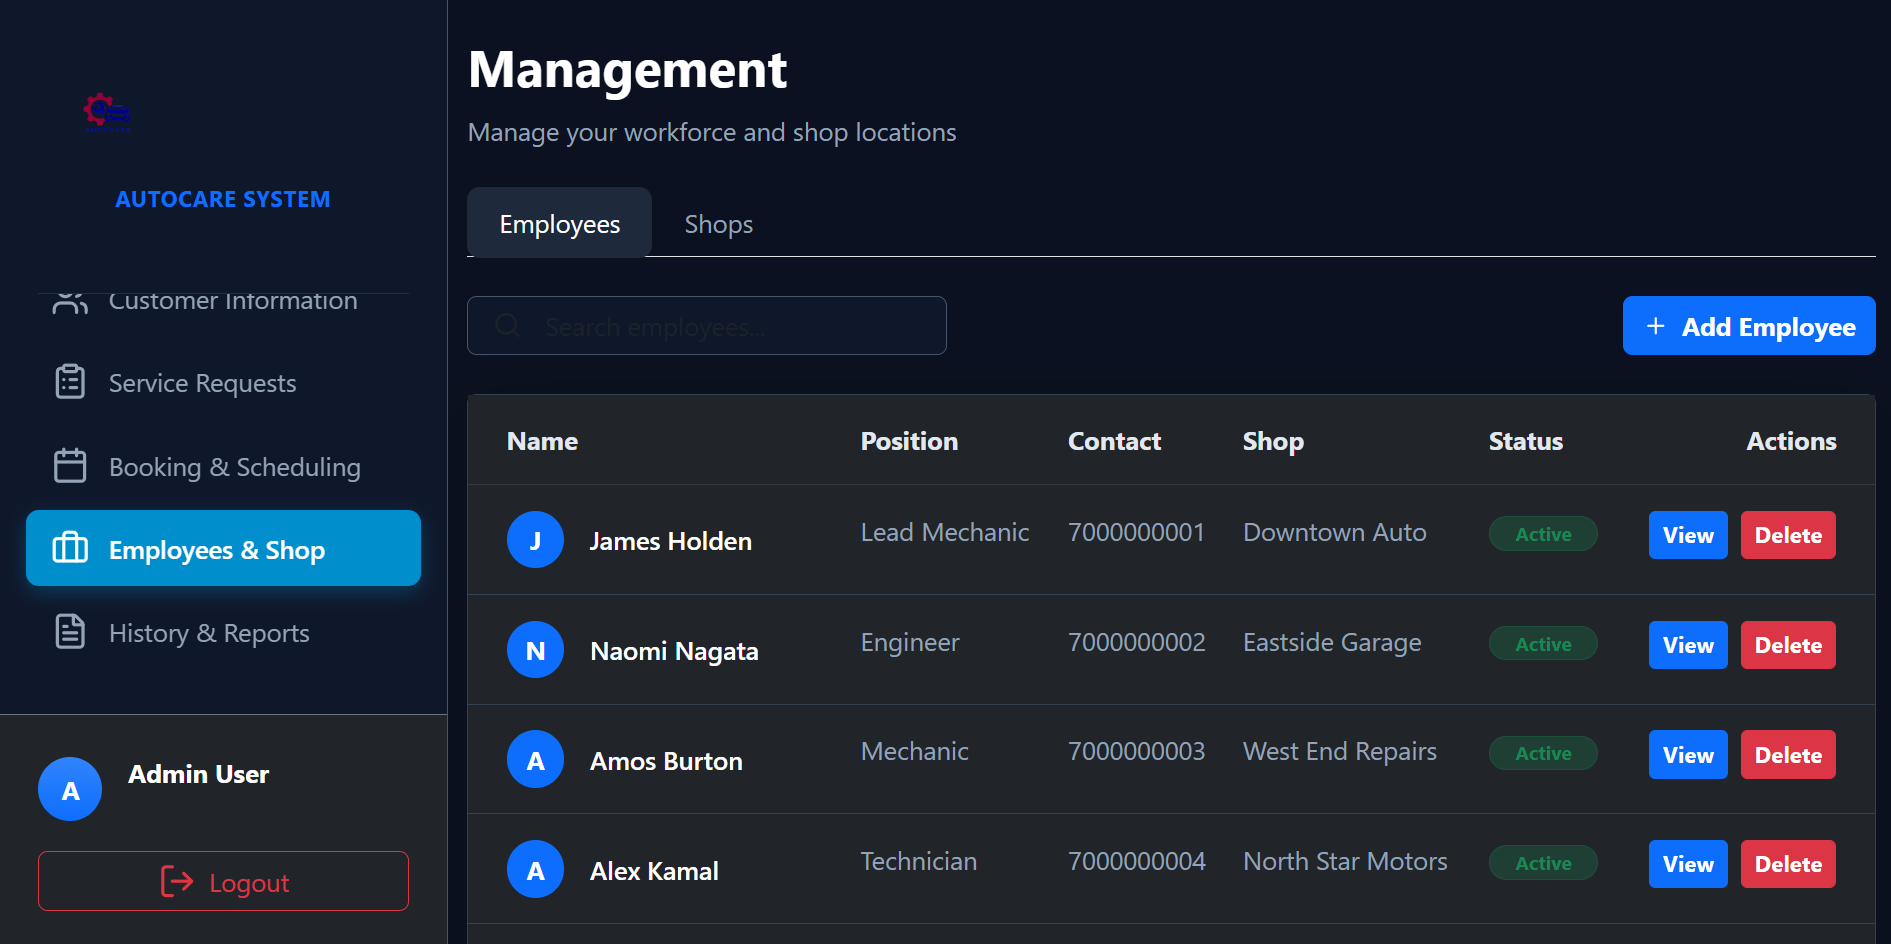This screenshot has width=1891, height=944.
Task: Click Amos Burton's Mechanic position cell
Action: pos(915,751)
